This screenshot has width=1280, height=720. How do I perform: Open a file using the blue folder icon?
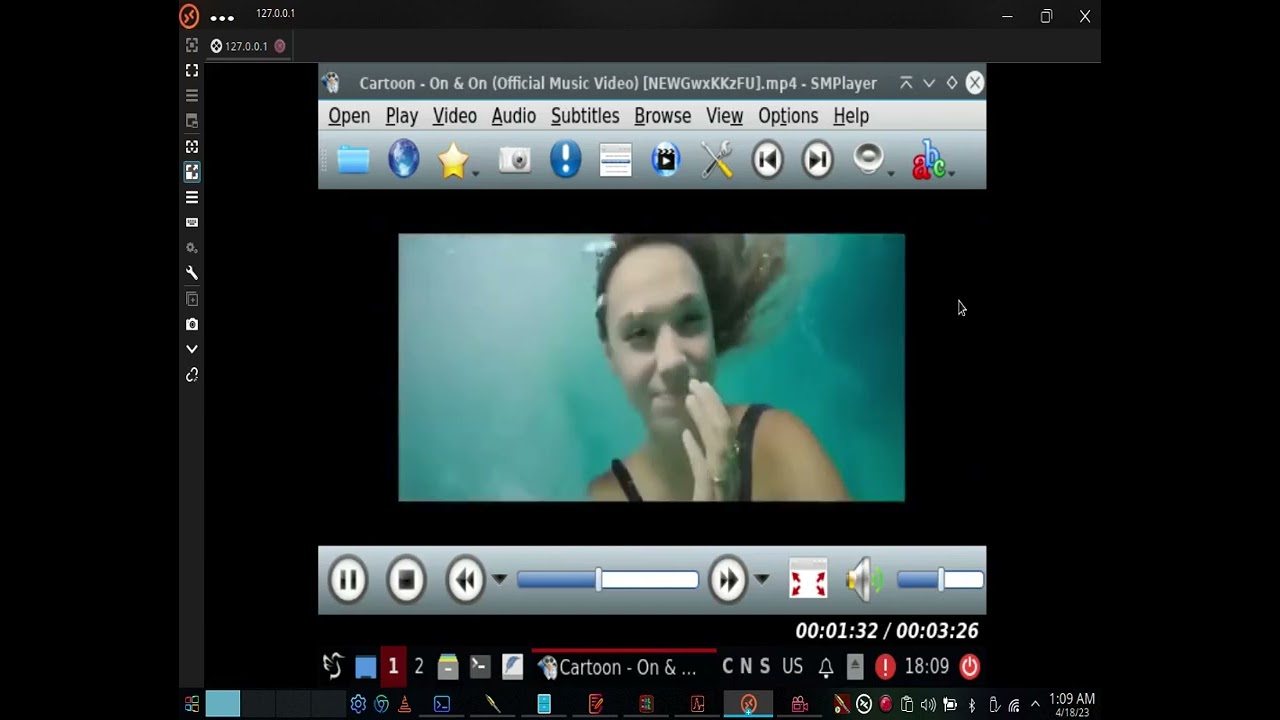coord(353,160)
